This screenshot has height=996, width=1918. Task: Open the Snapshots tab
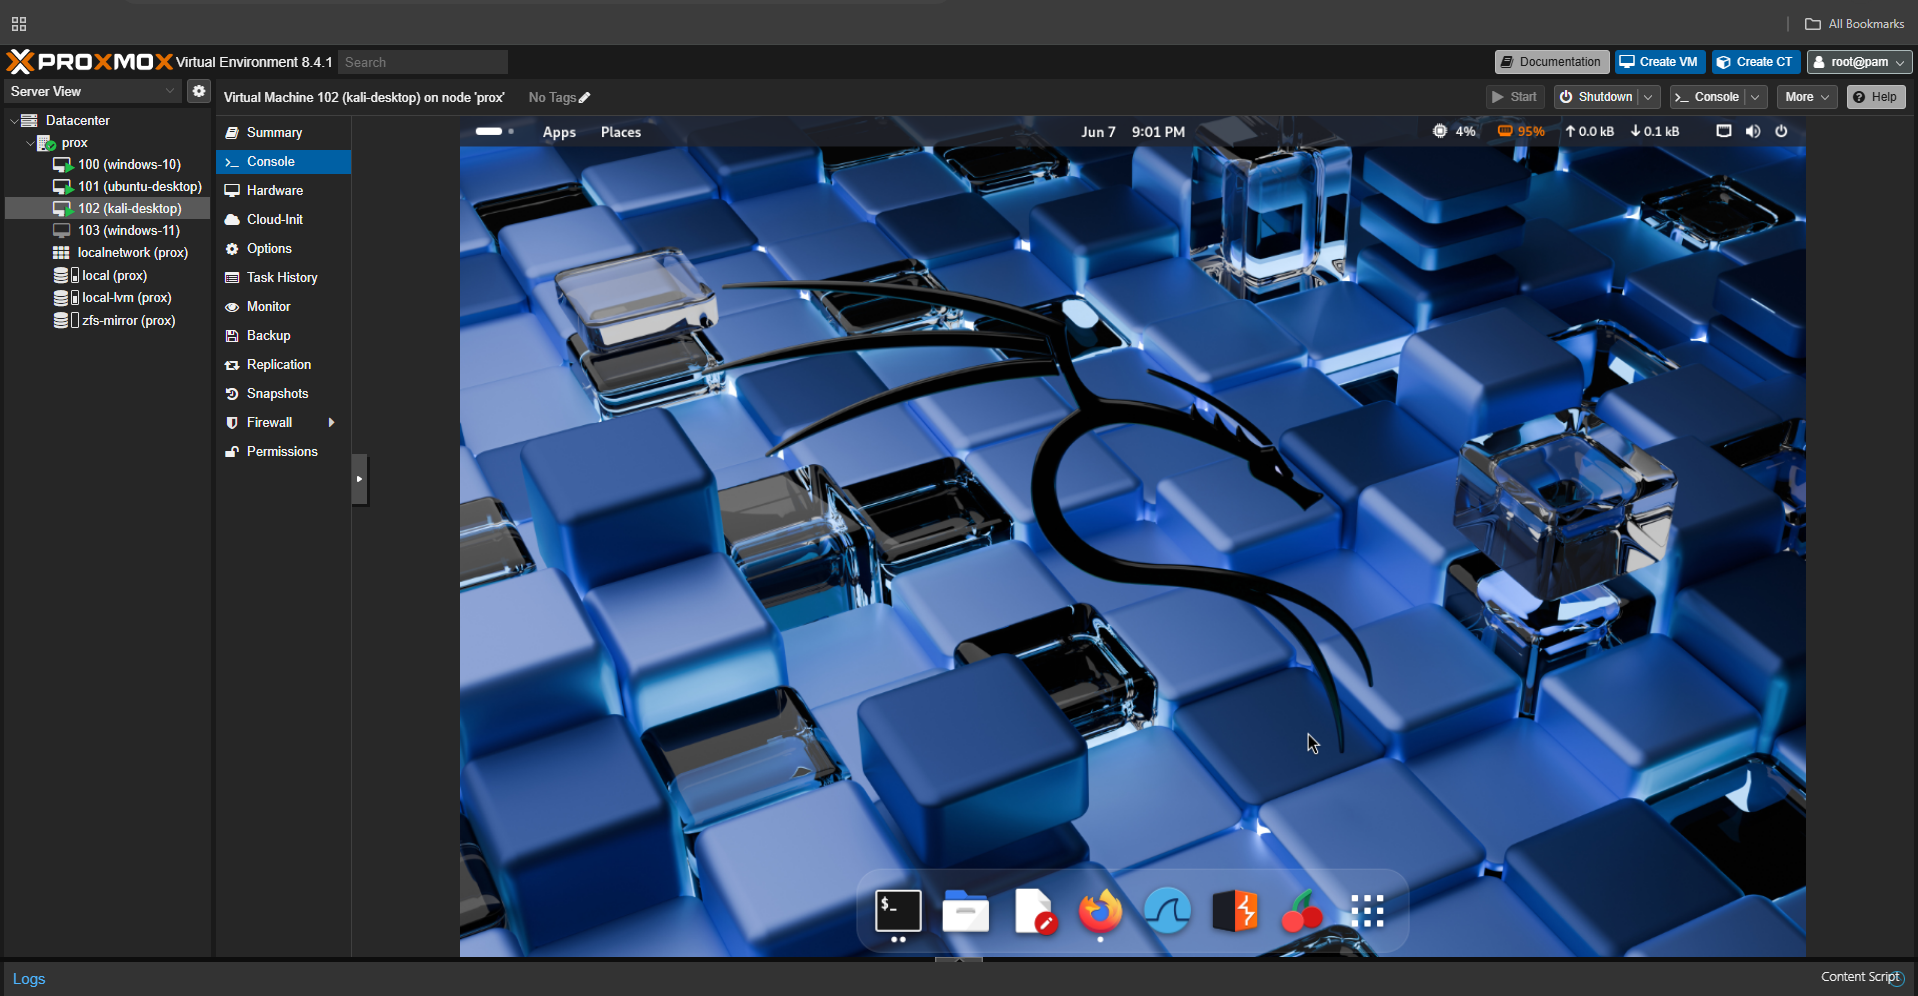point(277,394)
